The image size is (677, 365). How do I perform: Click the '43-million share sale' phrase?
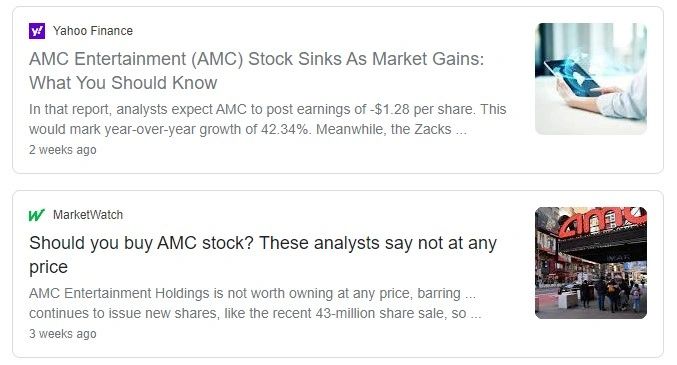[x=381, y=313]
